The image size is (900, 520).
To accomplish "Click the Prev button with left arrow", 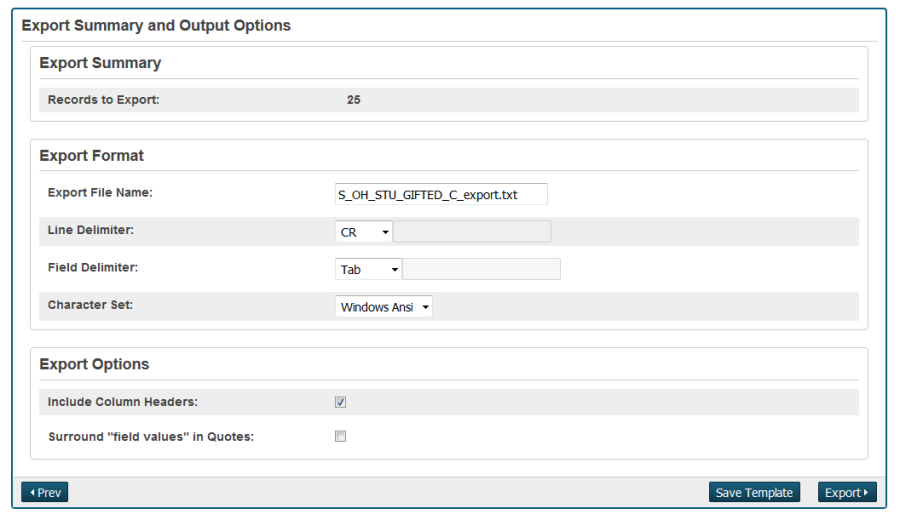I will click(45, 492).
